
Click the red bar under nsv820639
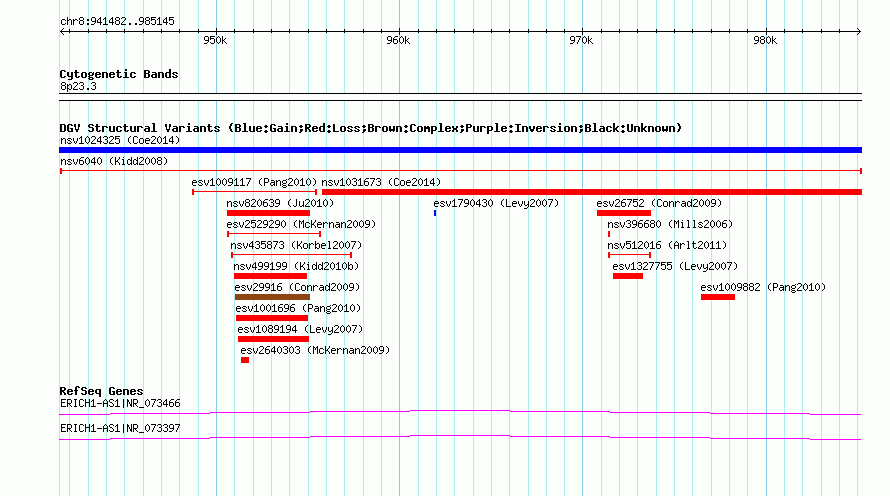tap(268, 213)
